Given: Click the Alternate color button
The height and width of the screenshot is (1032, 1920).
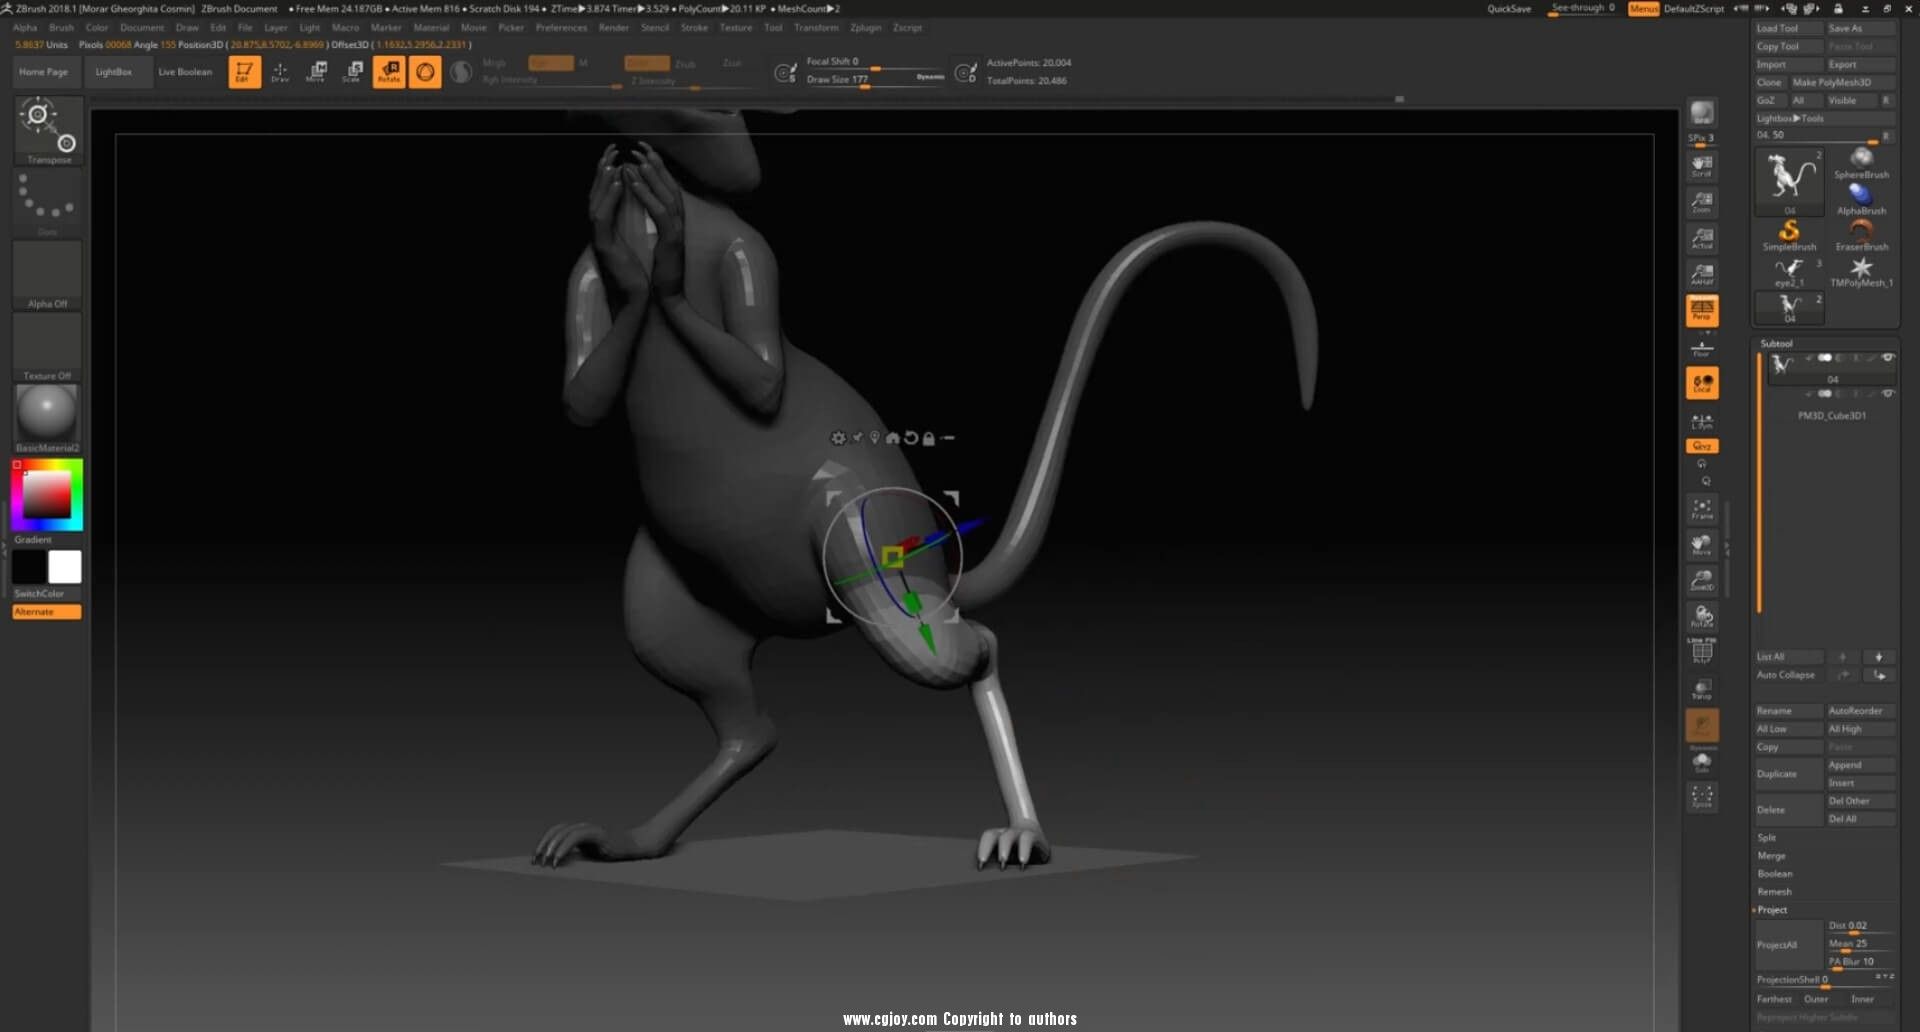Looking at the screenshot, I should pos(47,612).
